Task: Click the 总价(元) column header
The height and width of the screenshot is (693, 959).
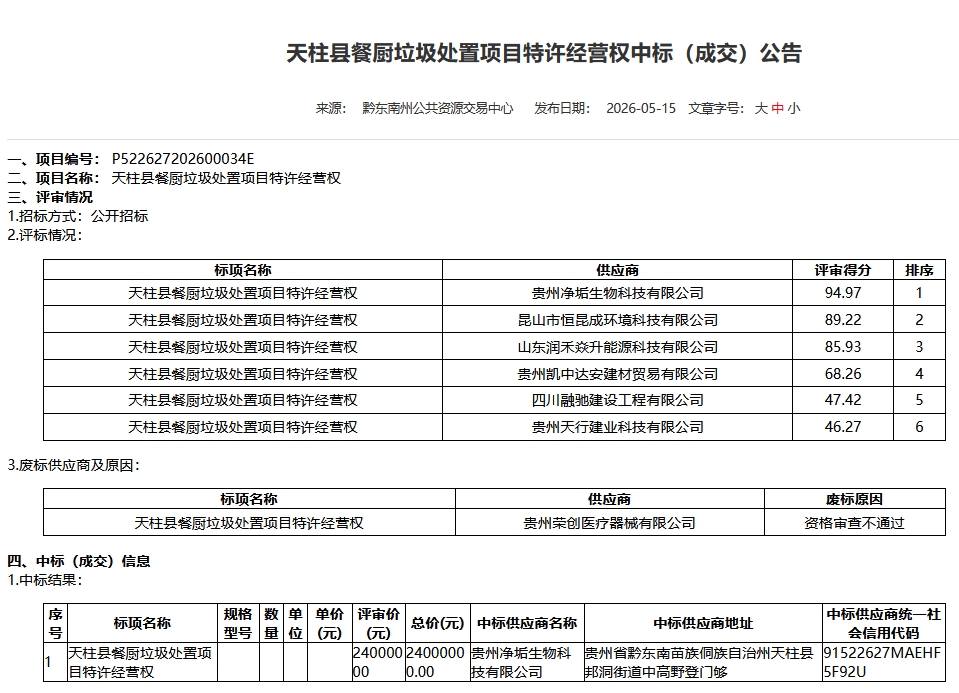Action: click(437, 623)
